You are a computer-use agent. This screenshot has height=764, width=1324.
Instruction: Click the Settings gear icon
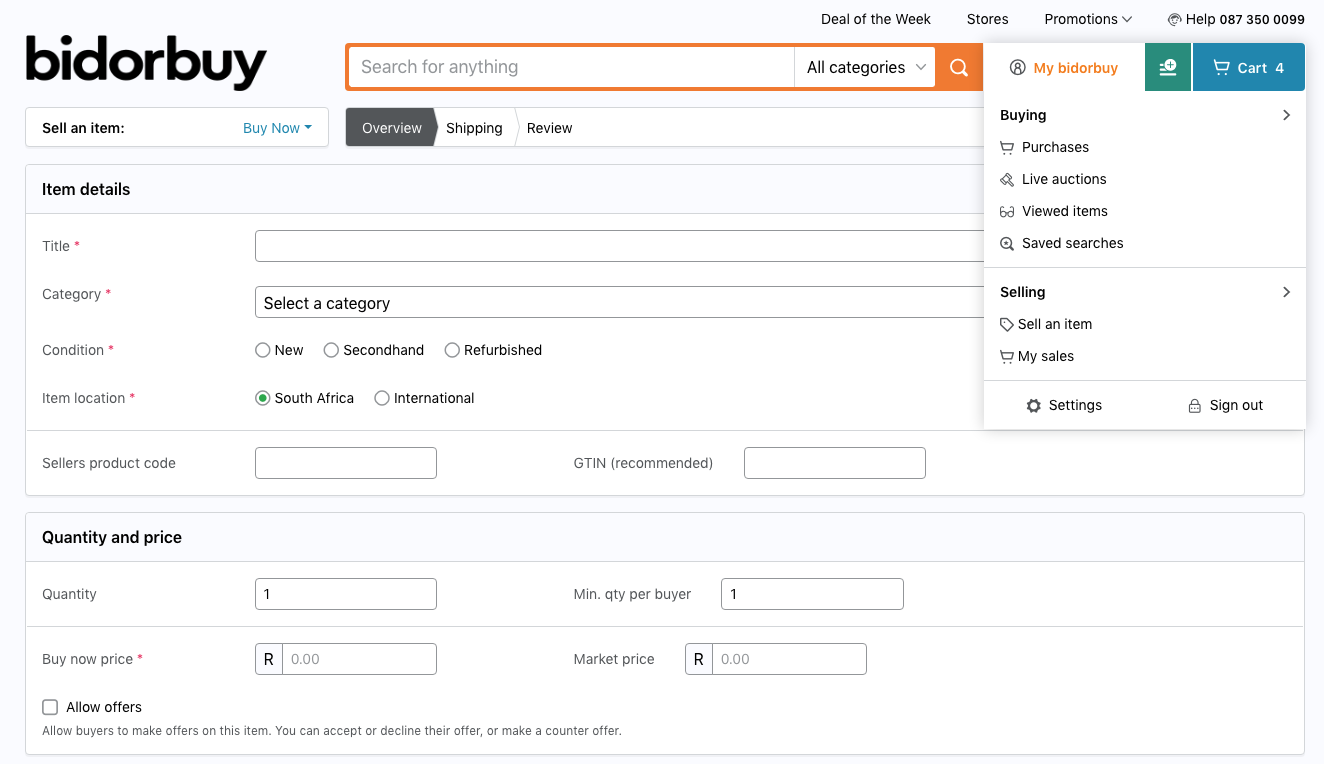point(1033,405)
